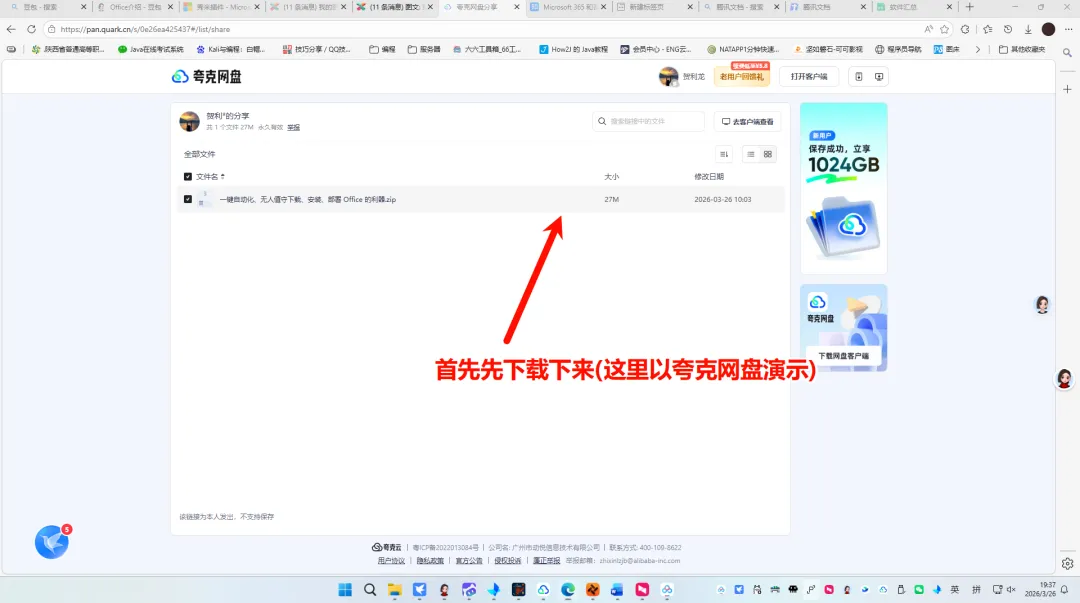The height and width of the screenshot is (603, 1080).
Task: Focus the file search input field
Action: (x=649, y=121)
